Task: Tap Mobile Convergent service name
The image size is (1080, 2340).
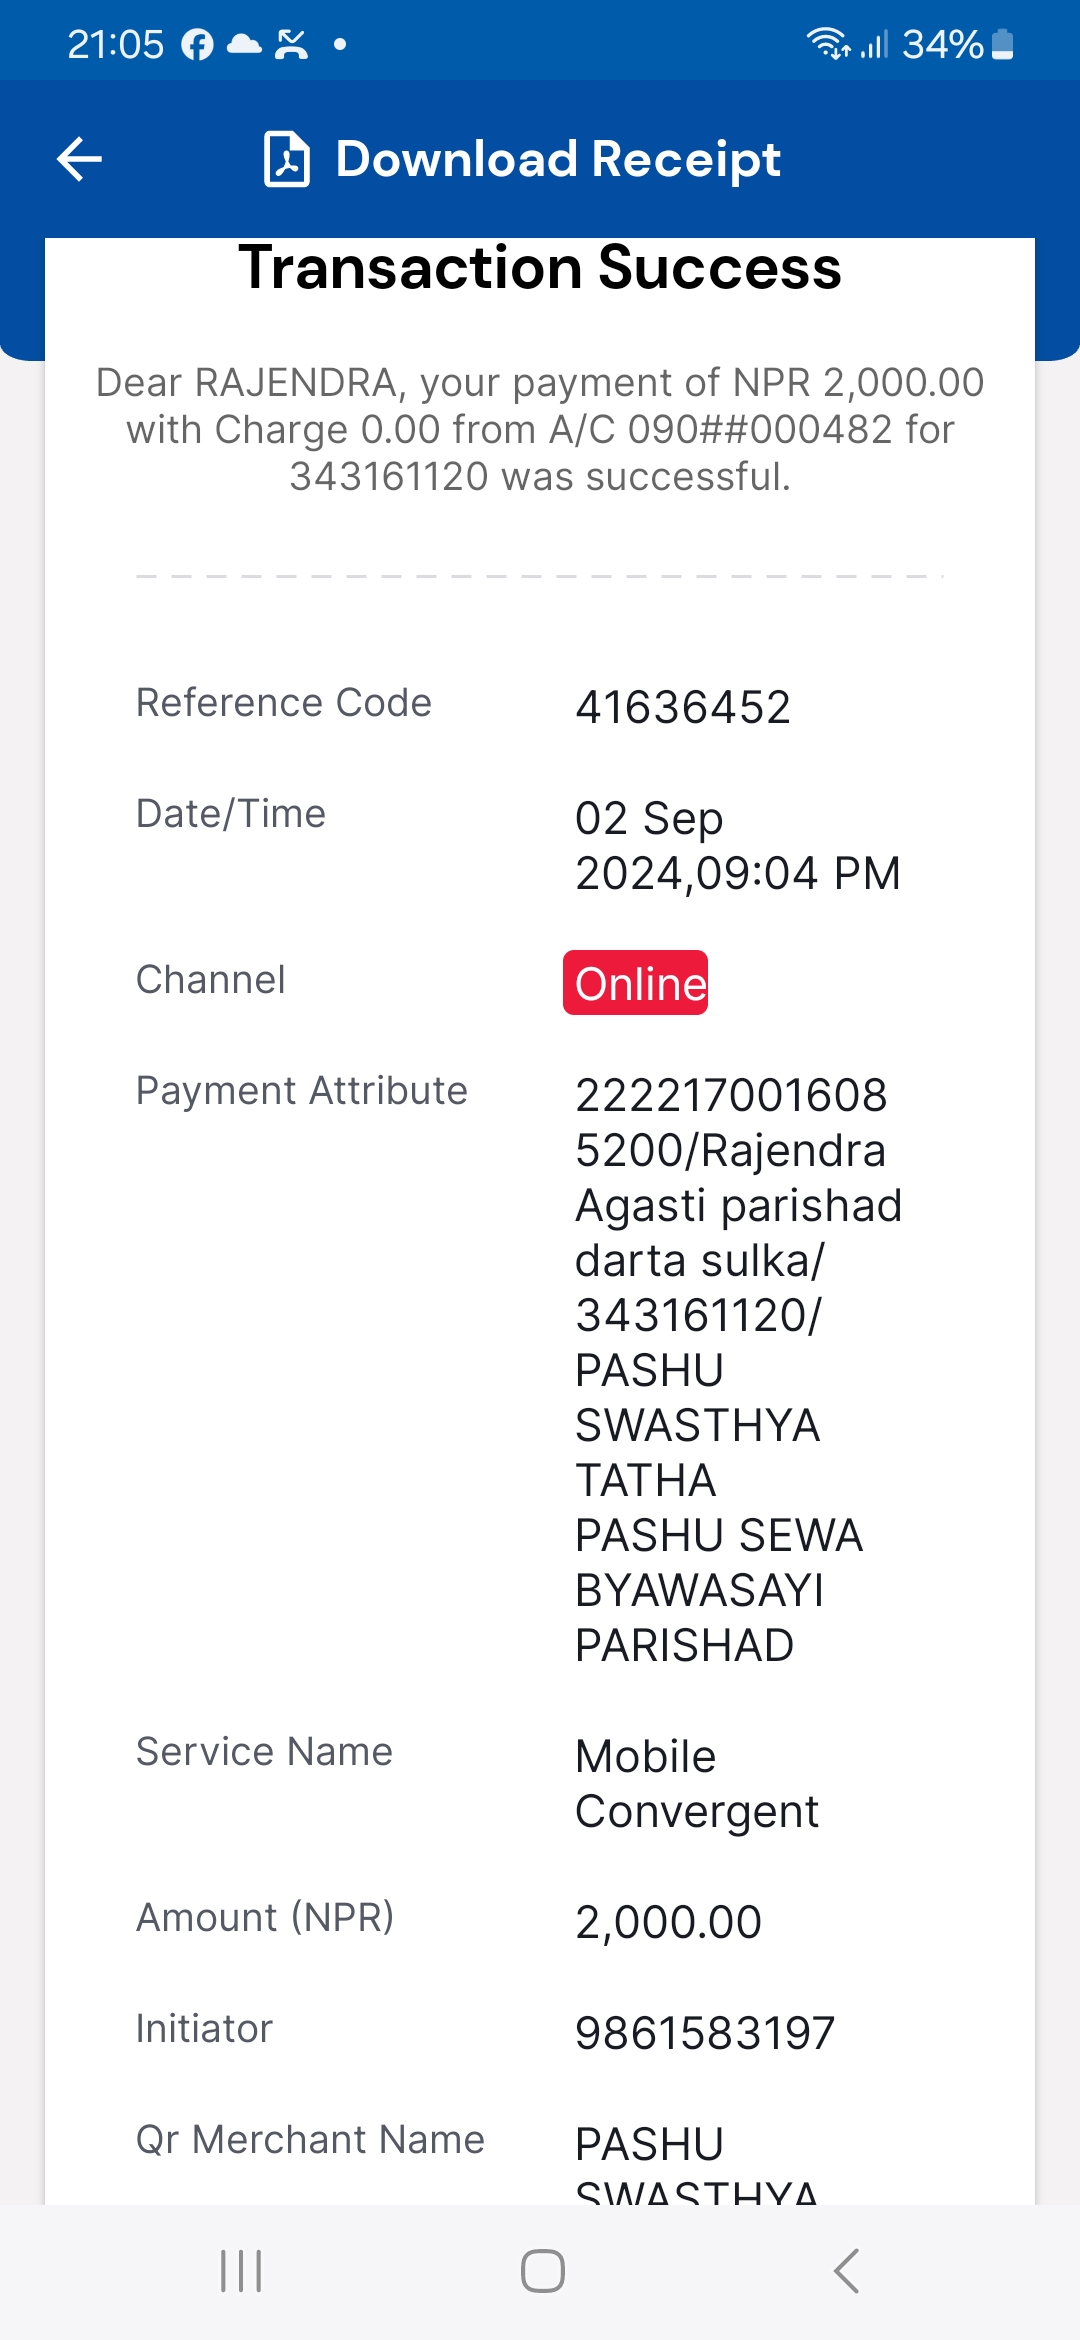Action: (x=697, y=1784)
